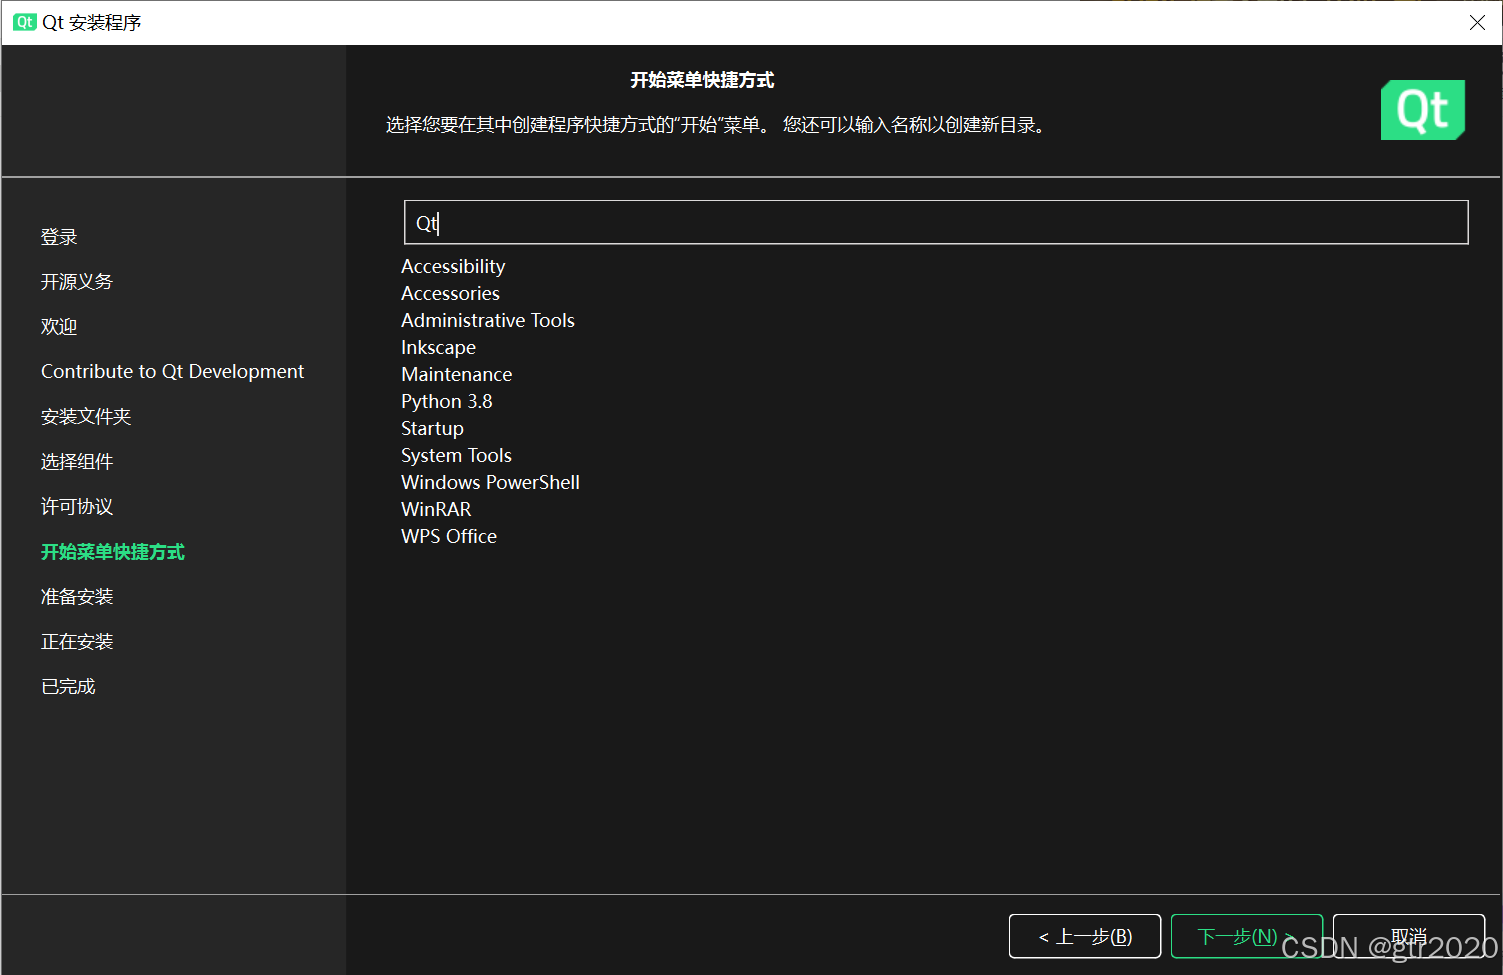Go back with the 上一步(B) button
Screen dimensions: 1503x975
1085,936
